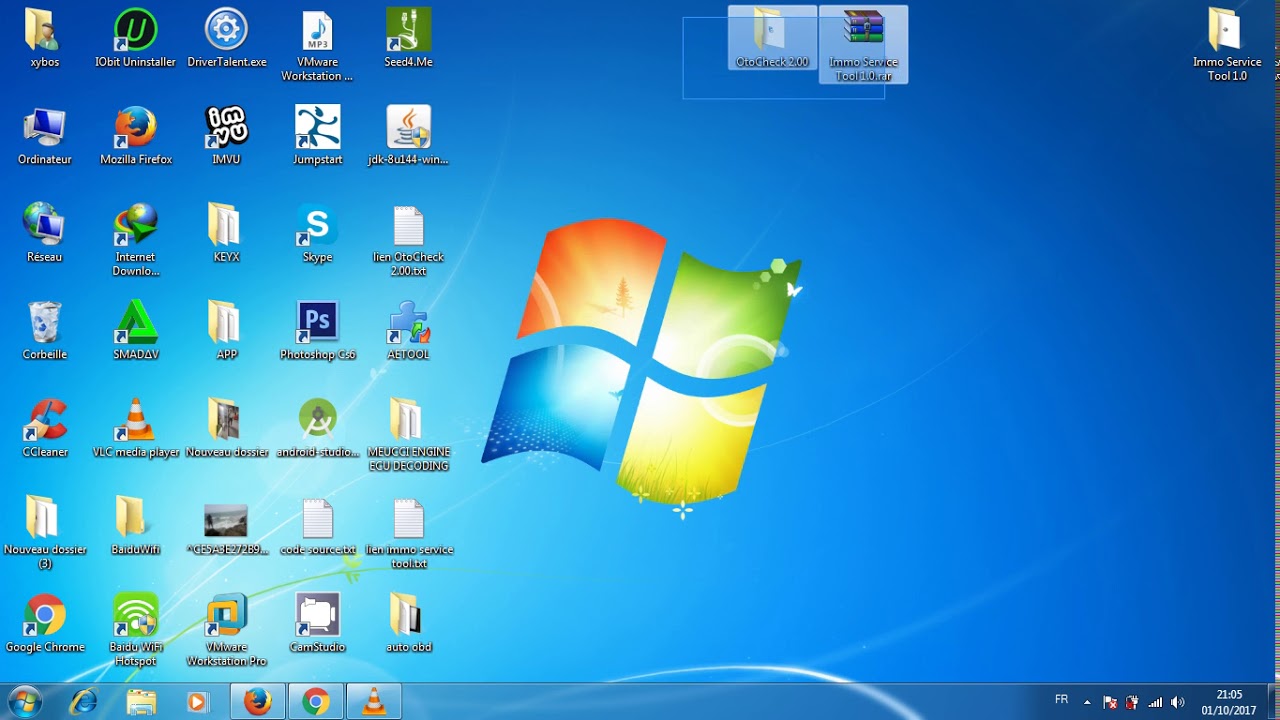Select the Baidu WiFi Hotspot shortcut

tap(135, 614)
